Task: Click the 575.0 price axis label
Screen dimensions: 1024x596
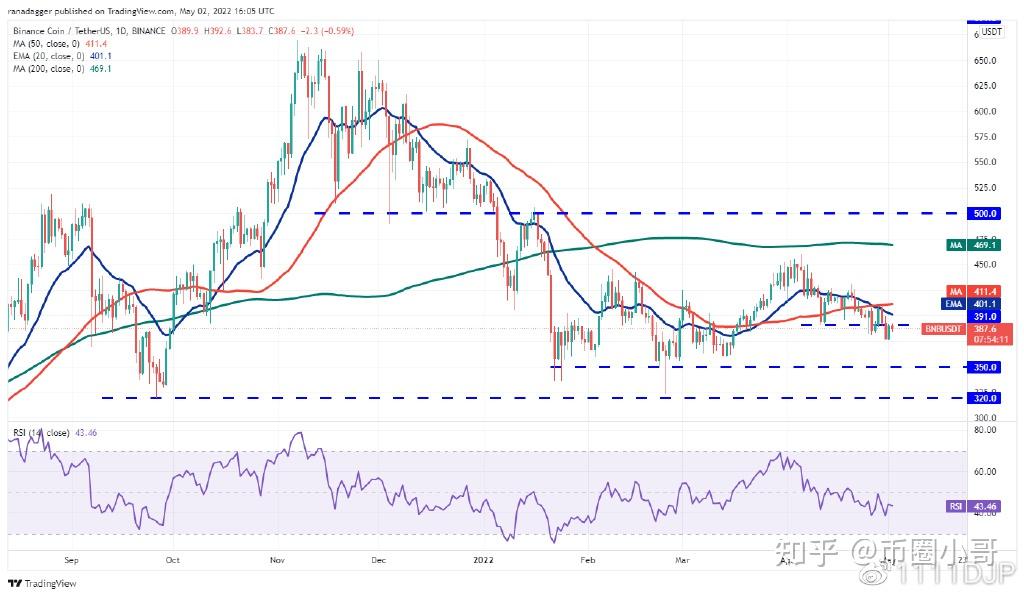Action: [x=985, y=136]
